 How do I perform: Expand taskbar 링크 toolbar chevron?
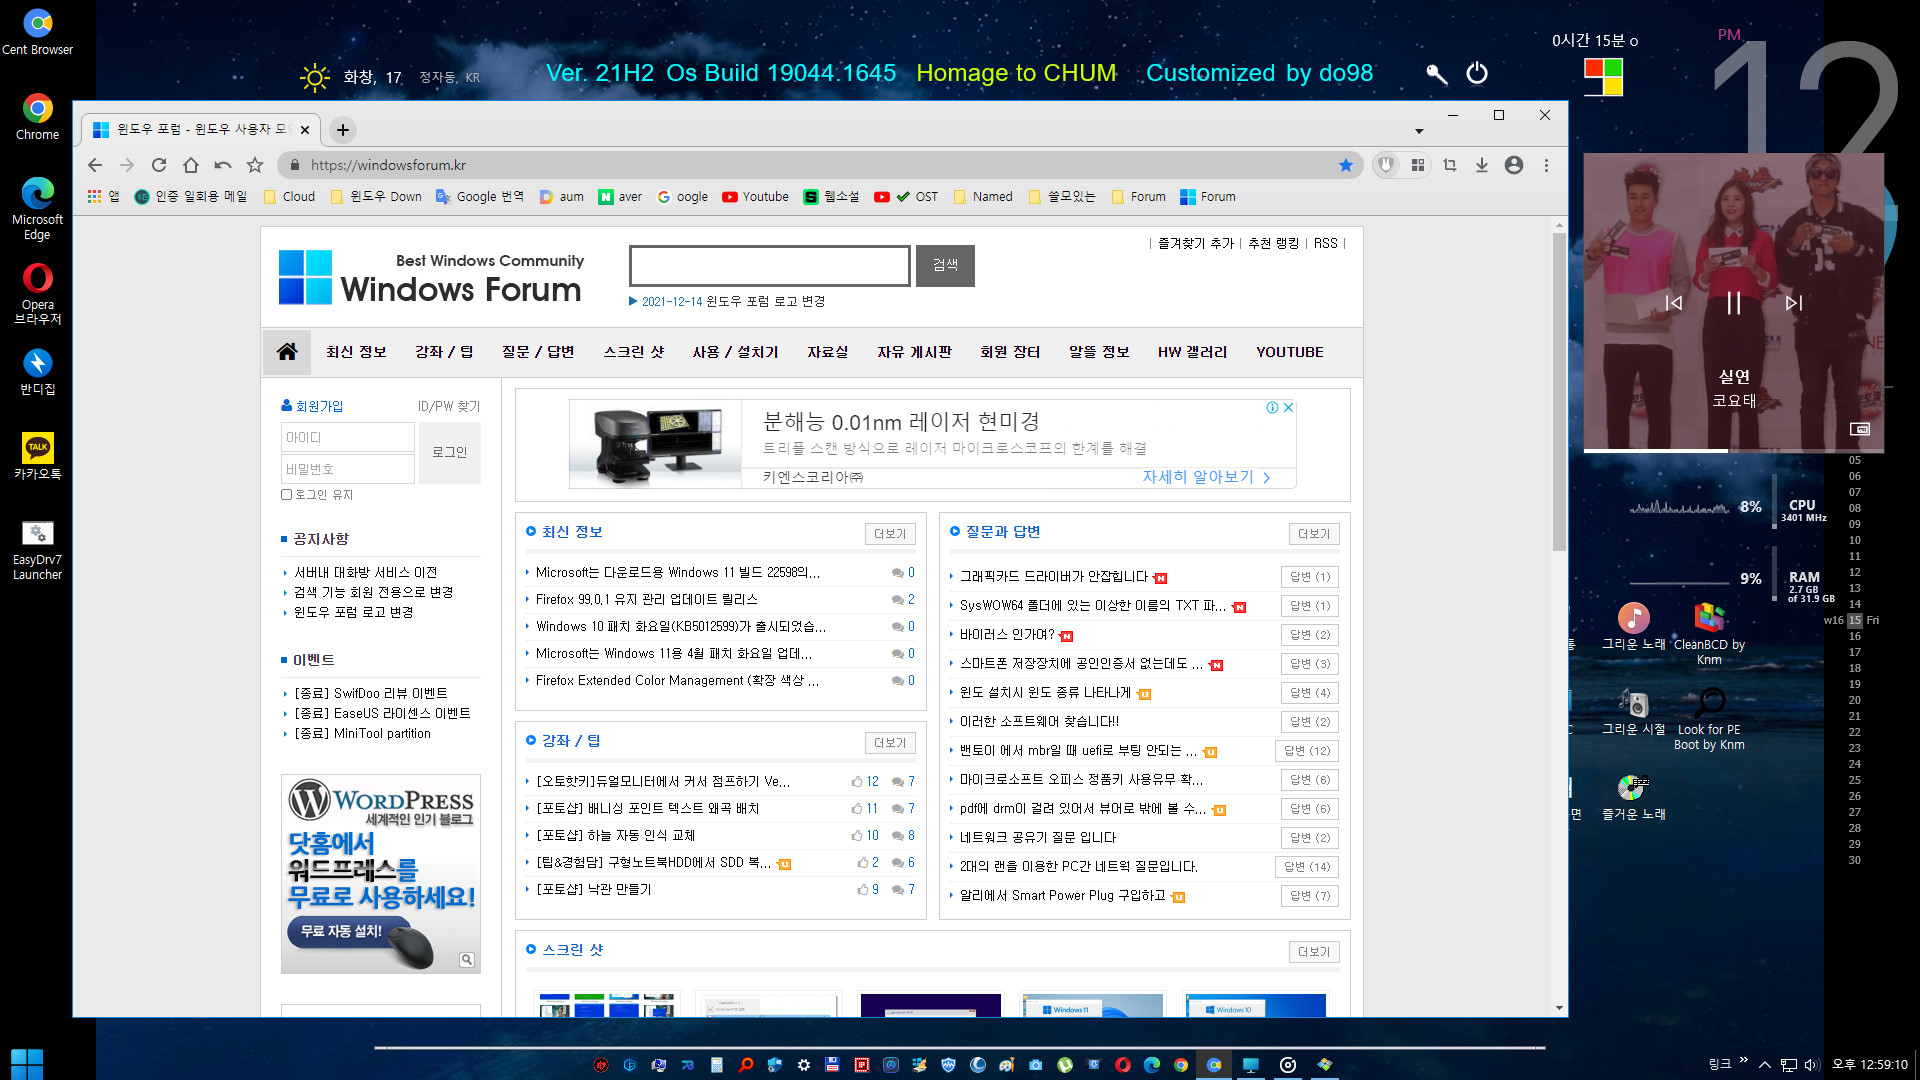1744,1060
